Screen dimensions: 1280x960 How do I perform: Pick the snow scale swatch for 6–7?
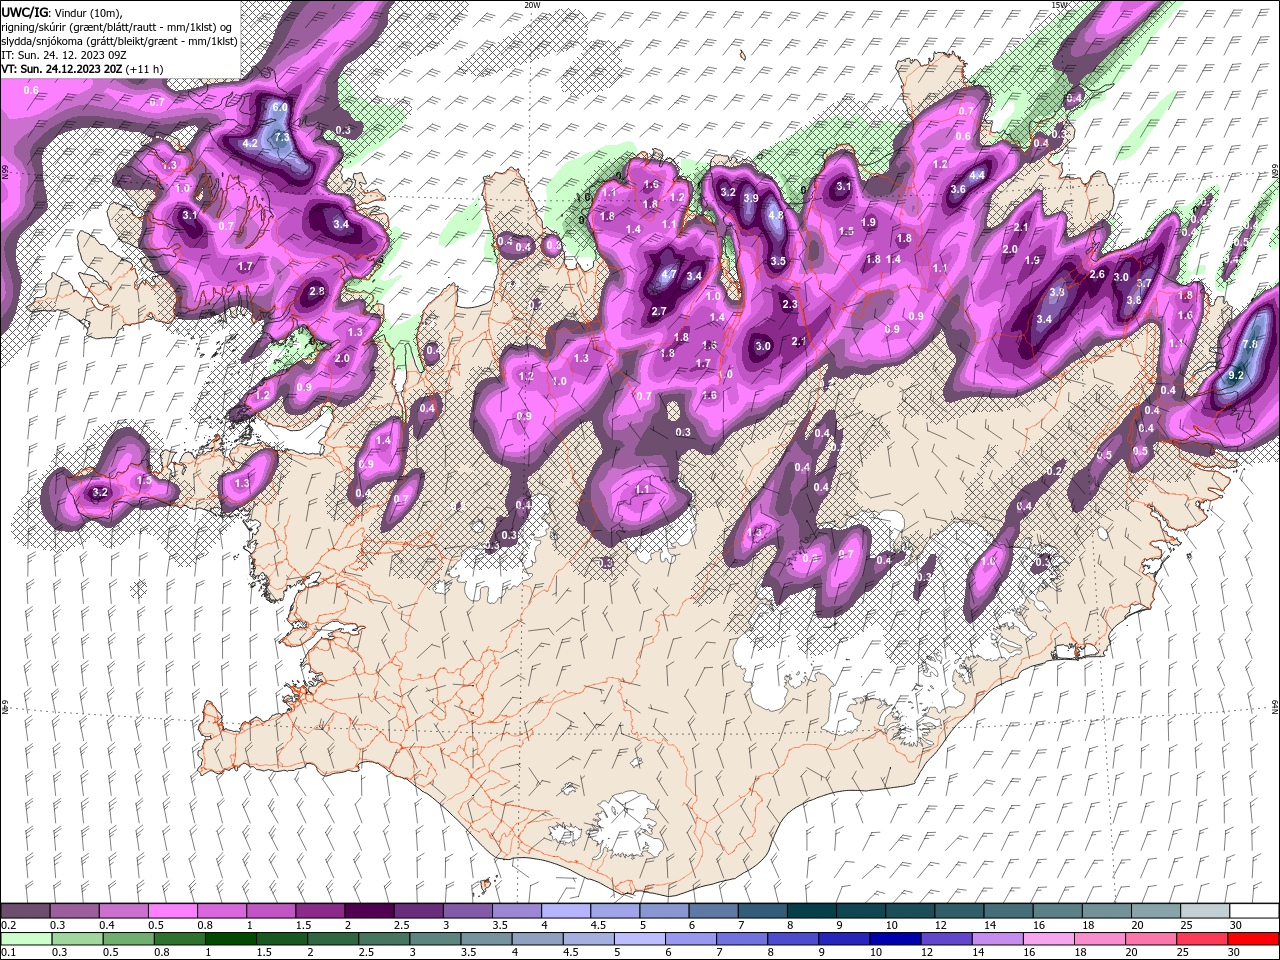click(x=713, y=911)
